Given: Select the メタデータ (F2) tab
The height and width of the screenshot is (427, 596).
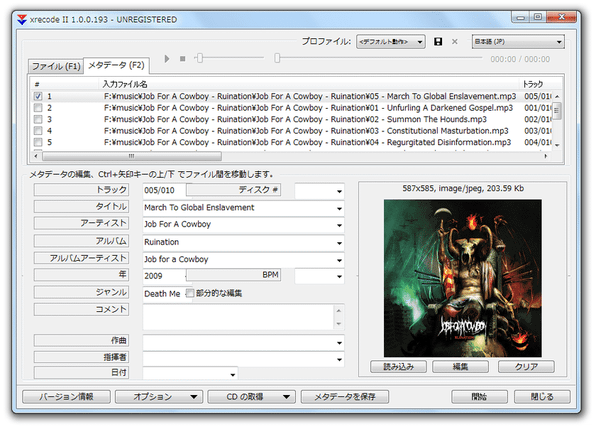Looking at the screenshot, I should [x=116, y=65].
